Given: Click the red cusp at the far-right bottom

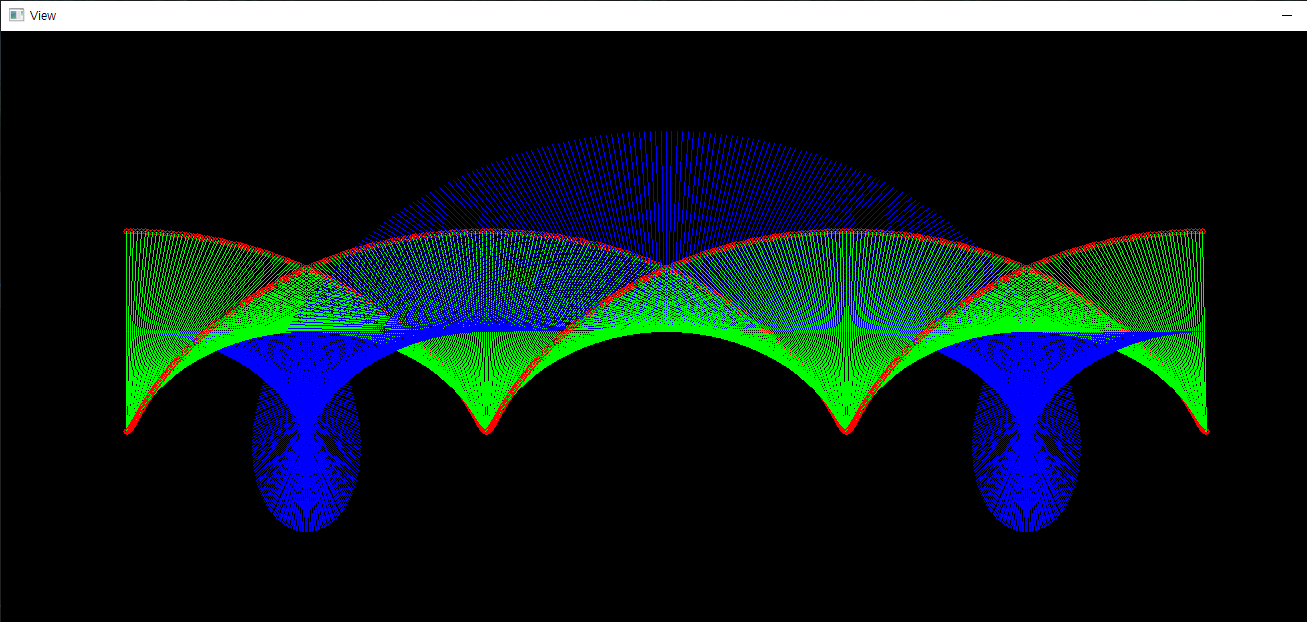Looking at the screenshot, I should pyautogui.click(x=1205, y=432).
